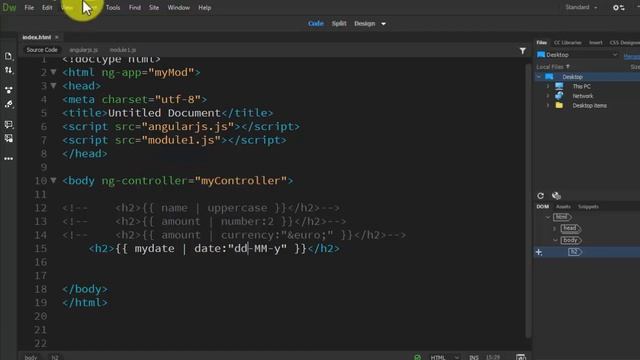The width and height of the screenshot is (640, 360).
Task: Open the angularjs.js related file
Action: 84,50
